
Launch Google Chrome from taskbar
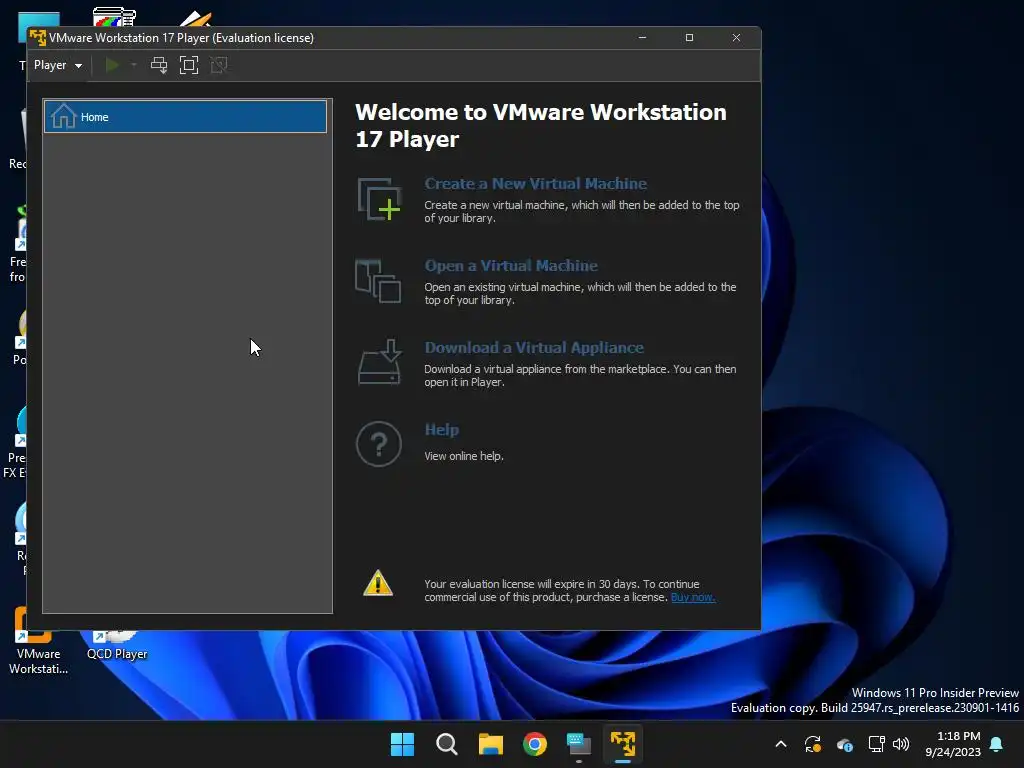point(535,744)
